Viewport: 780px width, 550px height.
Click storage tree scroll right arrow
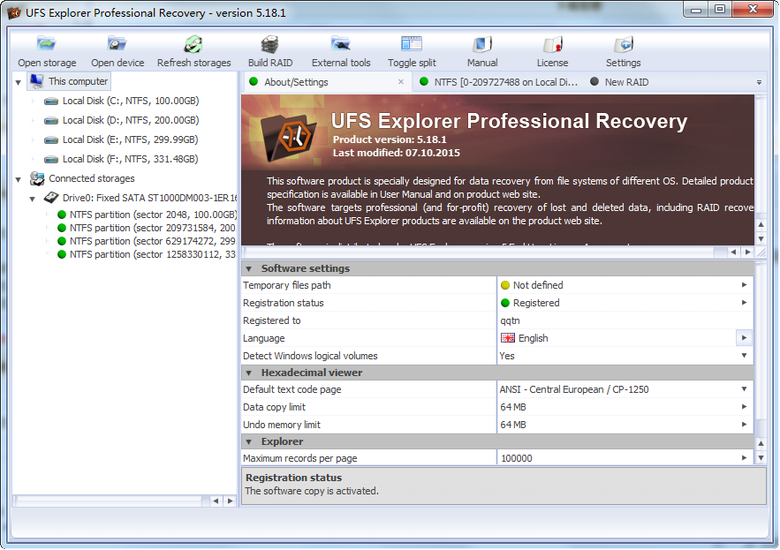pyautogui.click(x=230, y=501)
